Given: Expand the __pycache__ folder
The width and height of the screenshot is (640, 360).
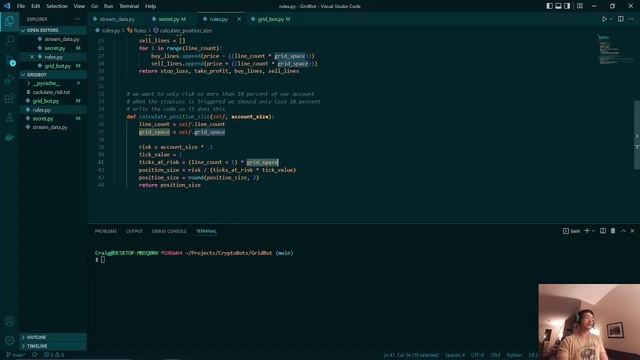Looking at the screenshot, I should click(53, 83).
